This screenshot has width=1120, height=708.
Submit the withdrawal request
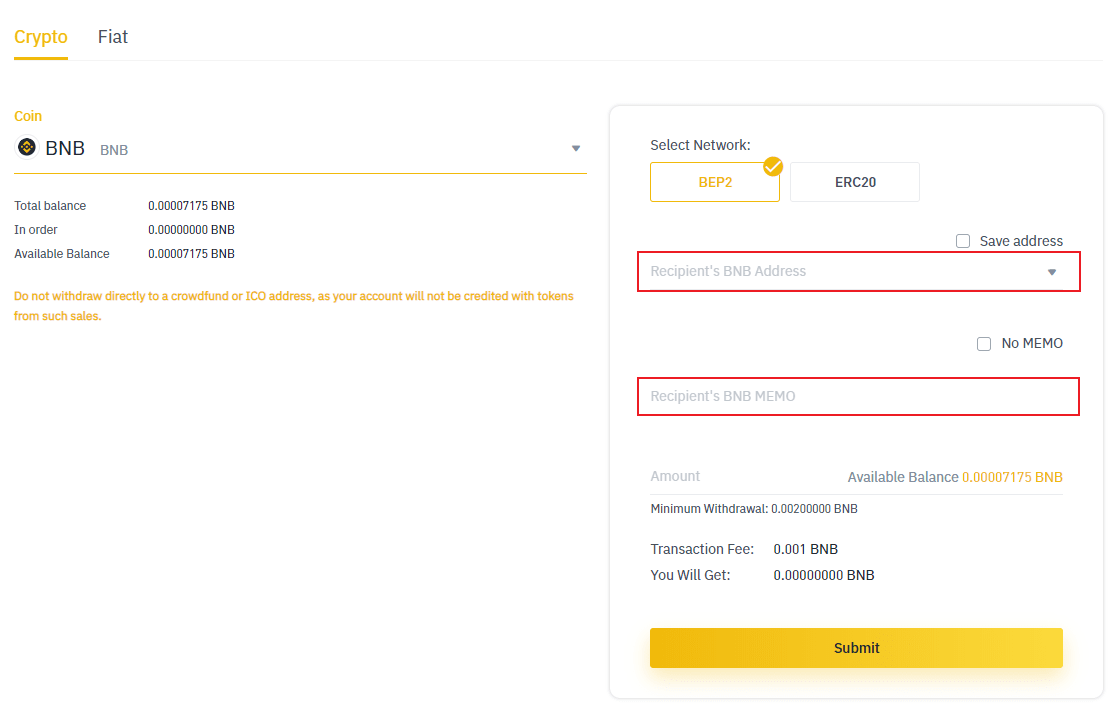coord(856,648)
